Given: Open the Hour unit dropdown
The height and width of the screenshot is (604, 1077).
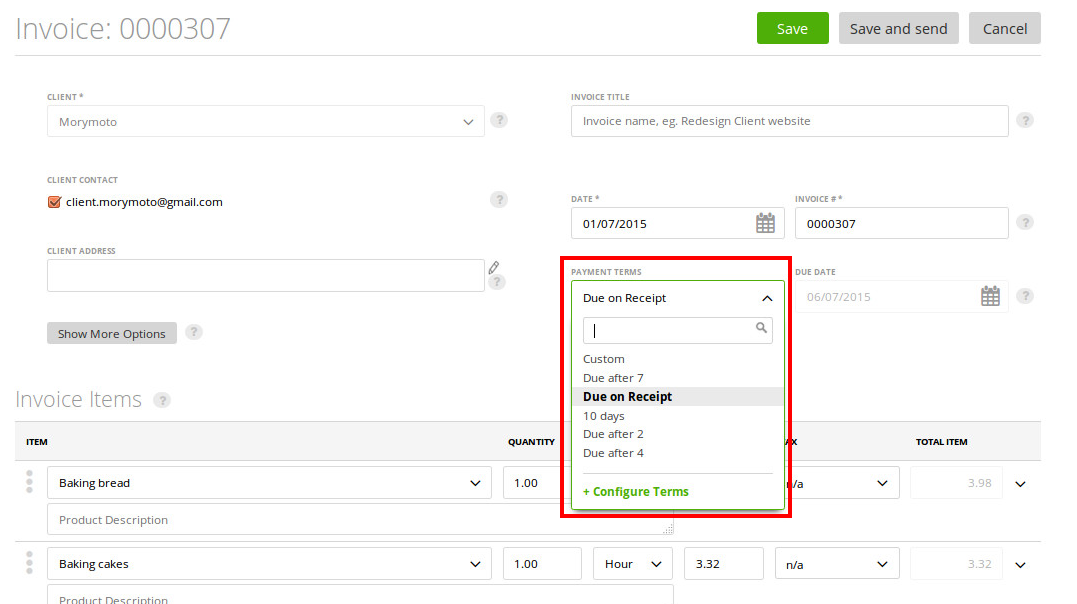Looking at the screenshot, I should (633, 563).
